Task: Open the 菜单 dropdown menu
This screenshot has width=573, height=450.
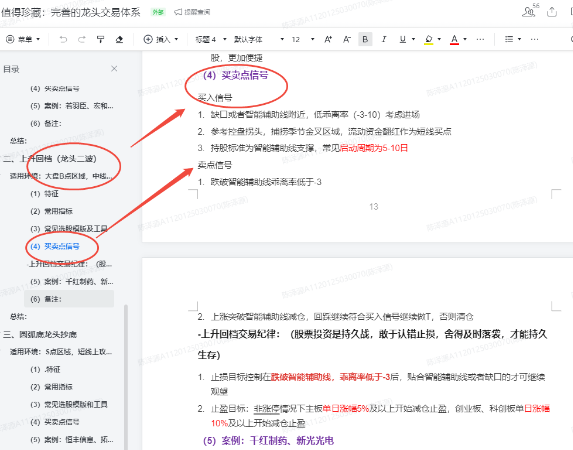Action: (23, 39)
